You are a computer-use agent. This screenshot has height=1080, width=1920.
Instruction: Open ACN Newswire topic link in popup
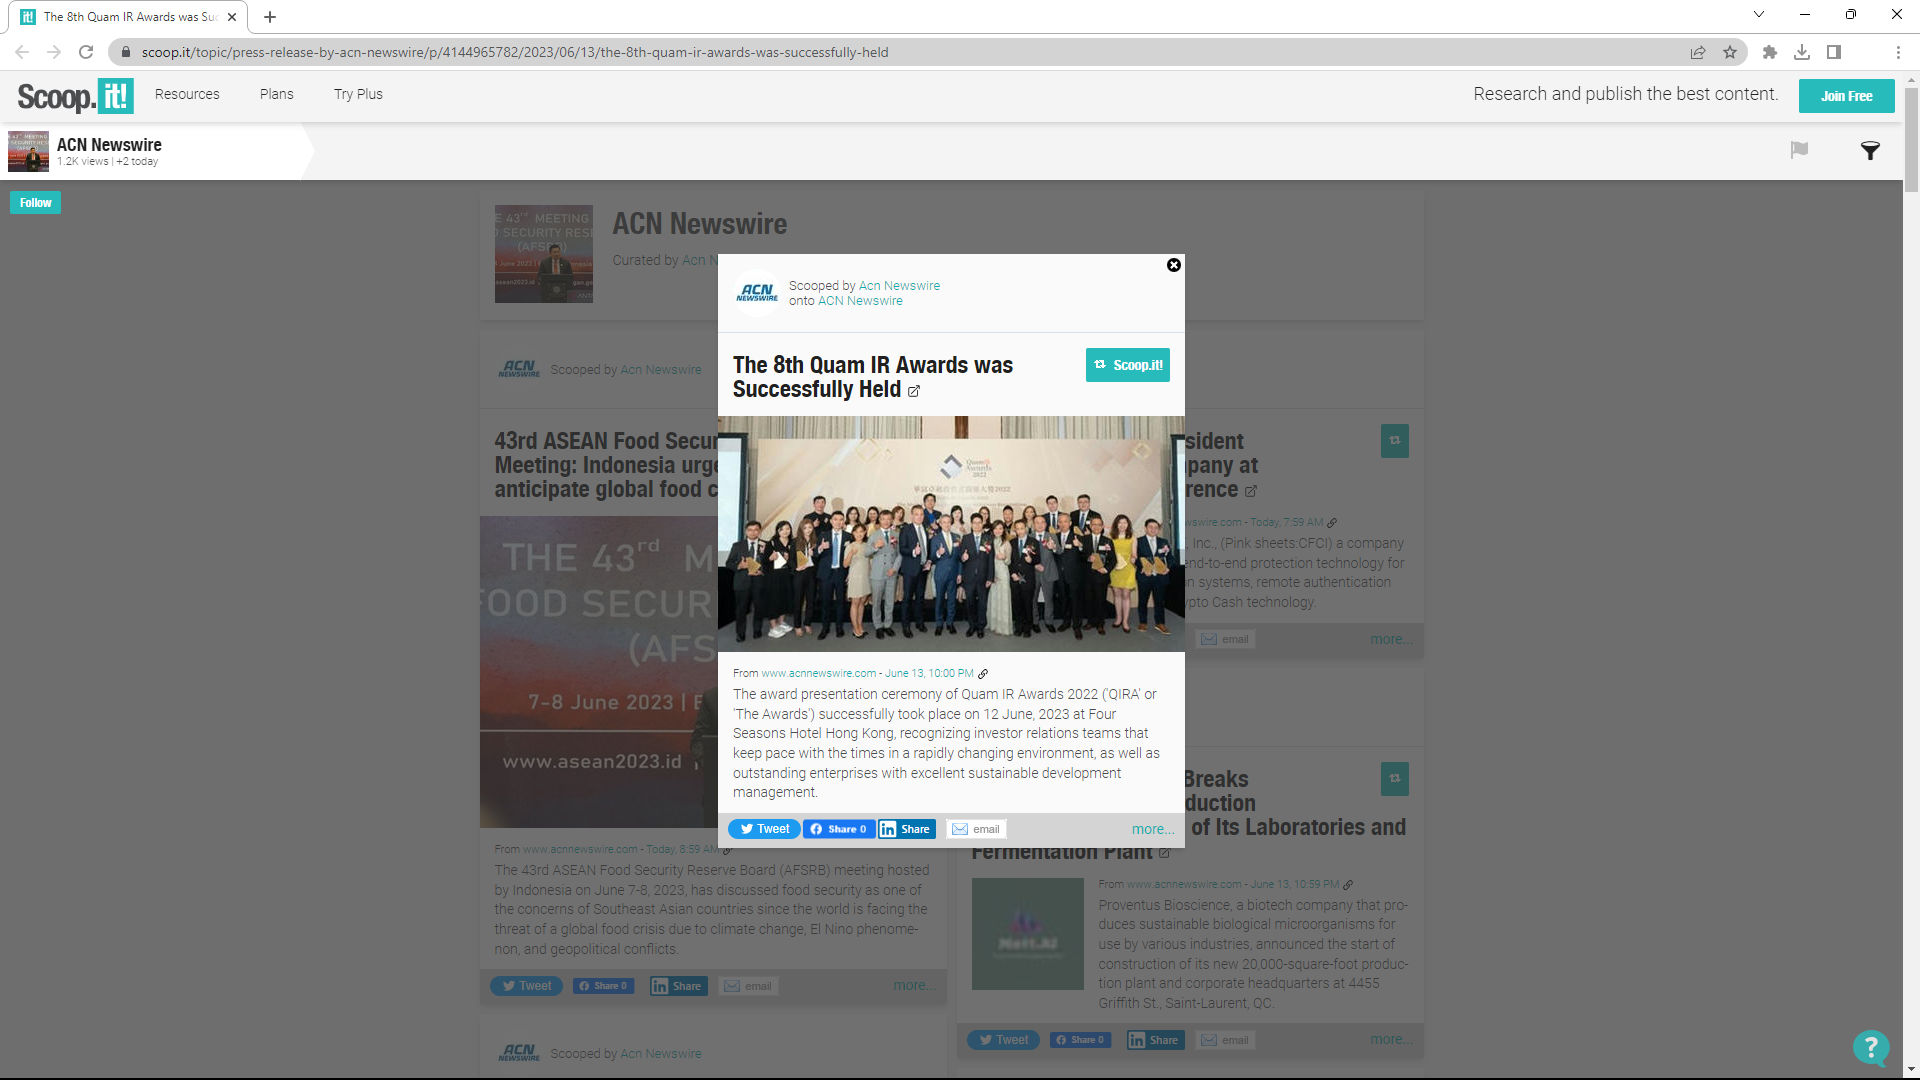(x=860, y=301)
